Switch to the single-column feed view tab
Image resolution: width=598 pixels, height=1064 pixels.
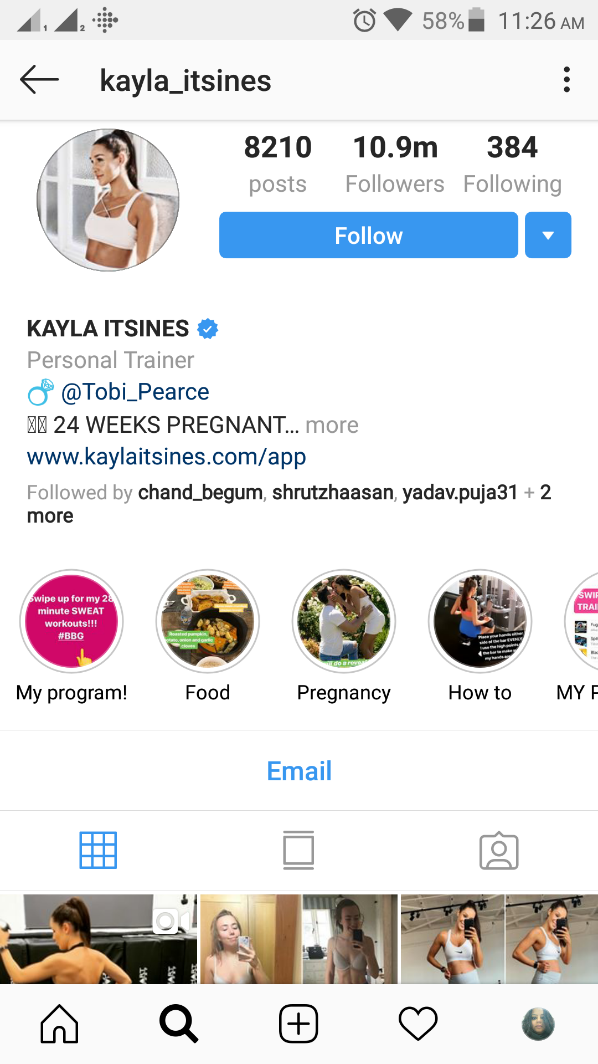pyautogui.click(x=299, y=850)
